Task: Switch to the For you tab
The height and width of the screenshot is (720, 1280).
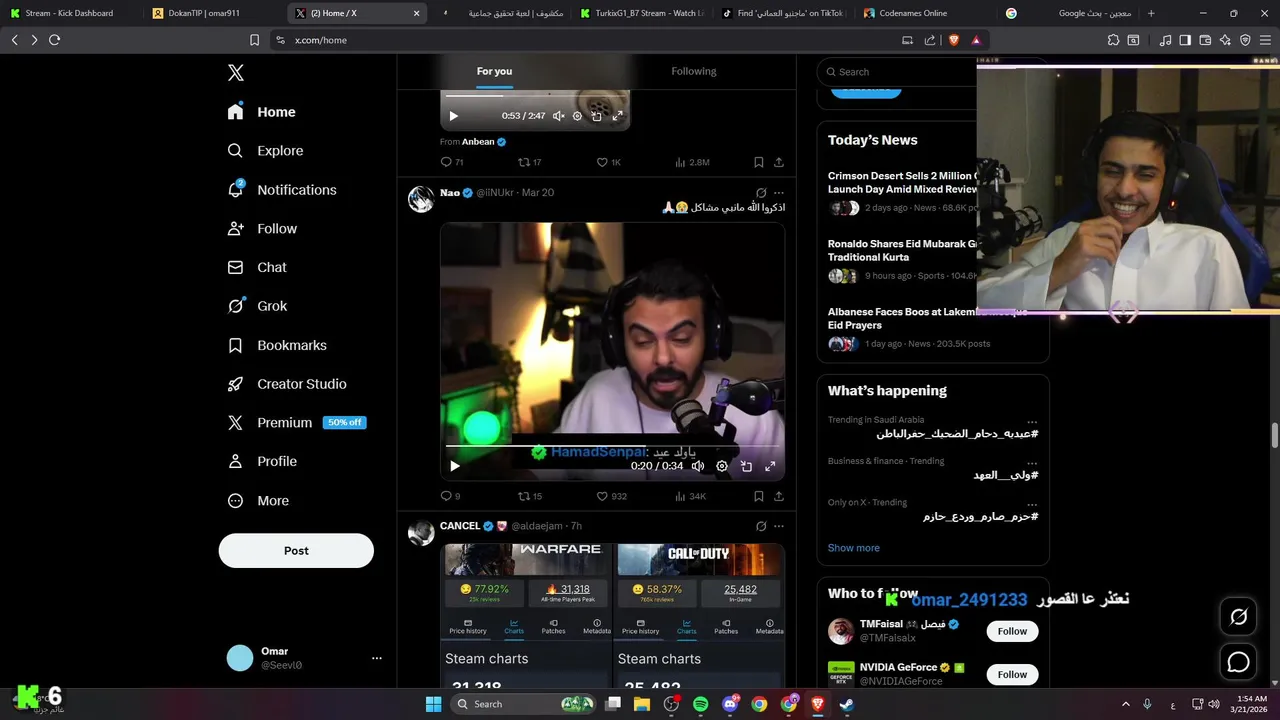Action: point(494,71)
